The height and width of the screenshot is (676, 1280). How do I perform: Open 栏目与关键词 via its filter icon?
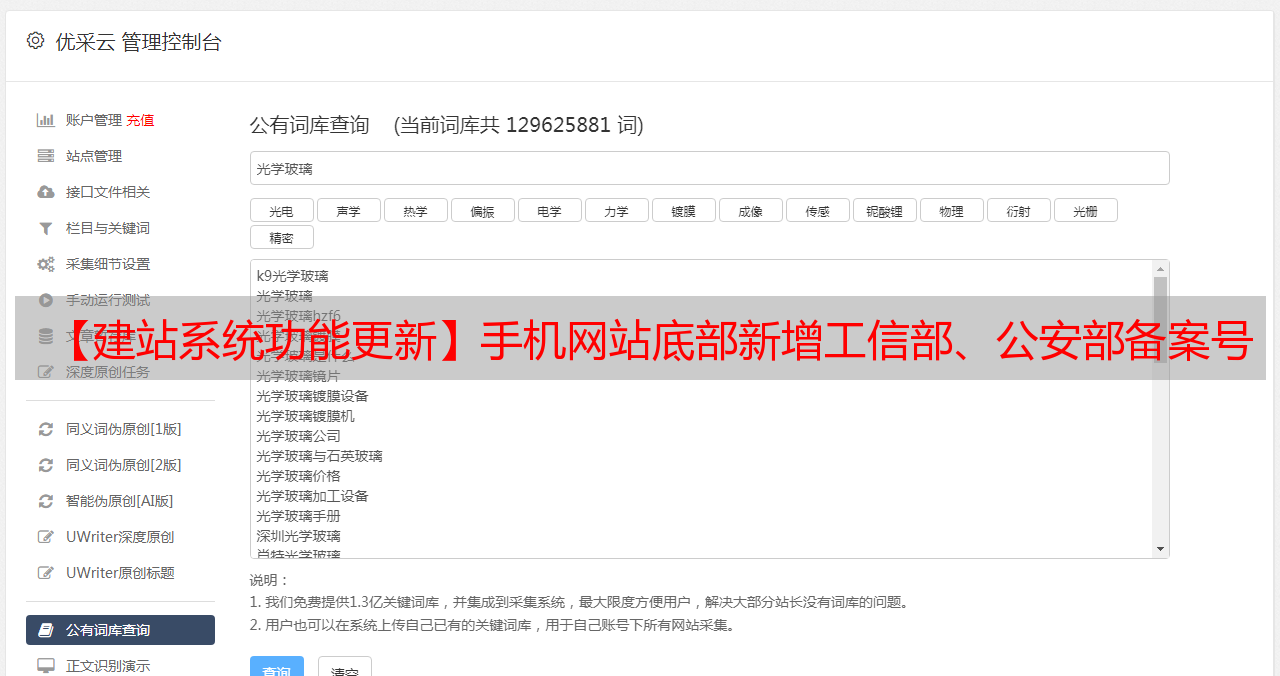[x=46, y=228]
